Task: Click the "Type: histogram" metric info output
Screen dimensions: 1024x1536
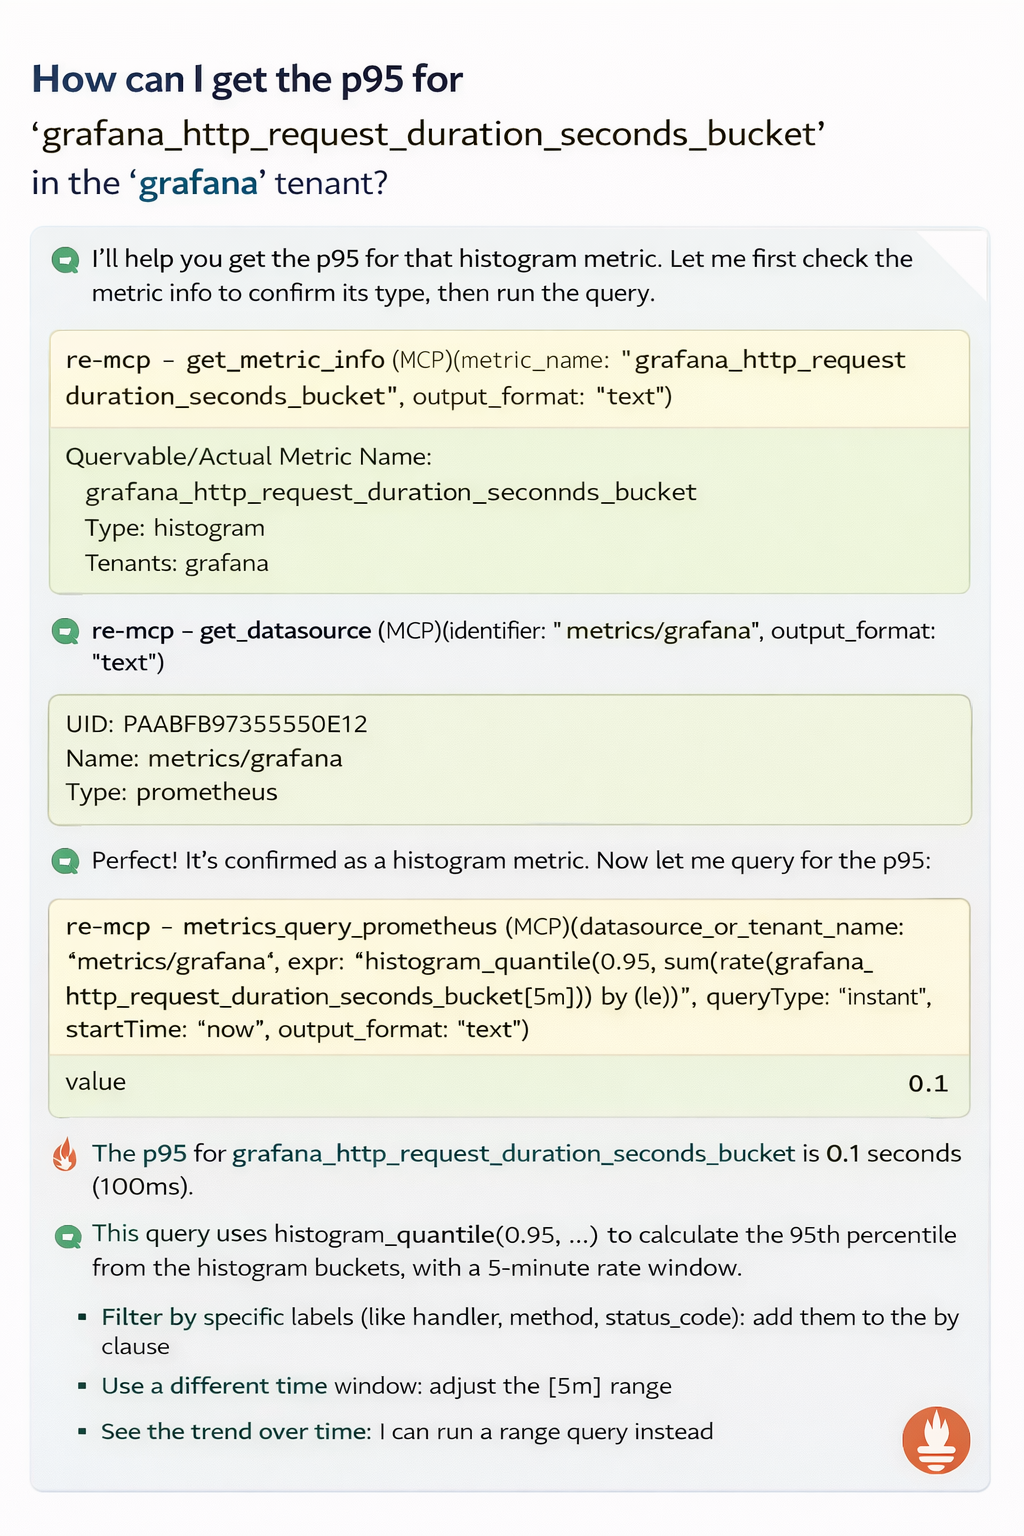Action: [x=175, y=528]
